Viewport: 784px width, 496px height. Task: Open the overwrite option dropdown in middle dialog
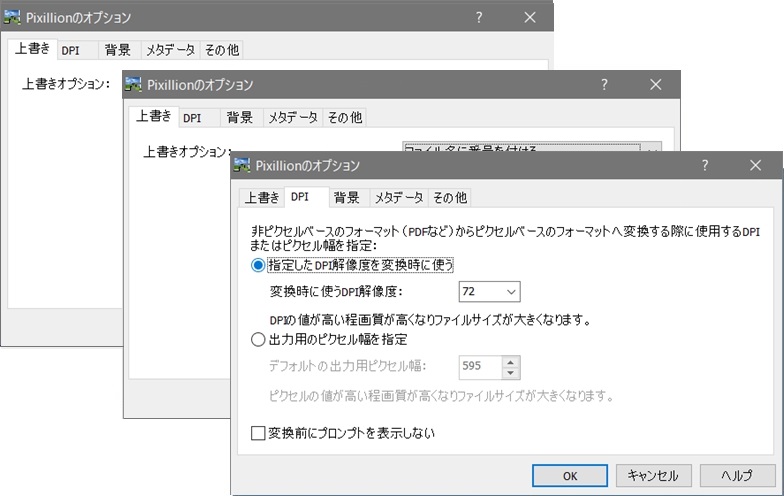coord(532,148)
